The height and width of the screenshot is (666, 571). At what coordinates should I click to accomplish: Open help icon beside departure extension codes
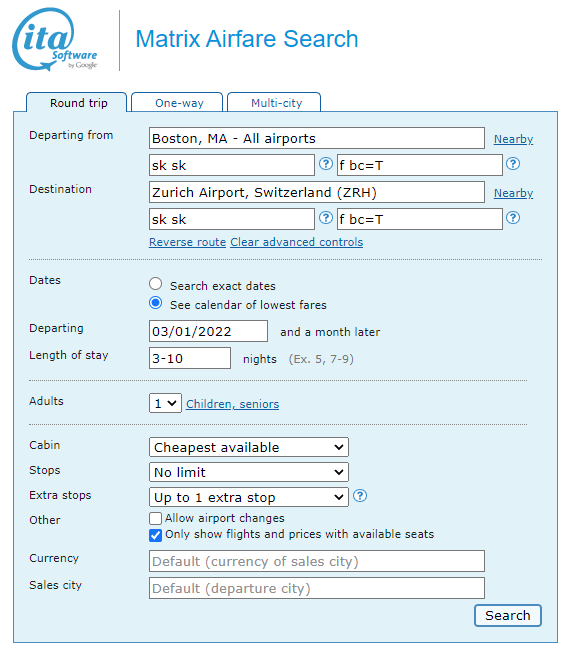coord(513,164)
